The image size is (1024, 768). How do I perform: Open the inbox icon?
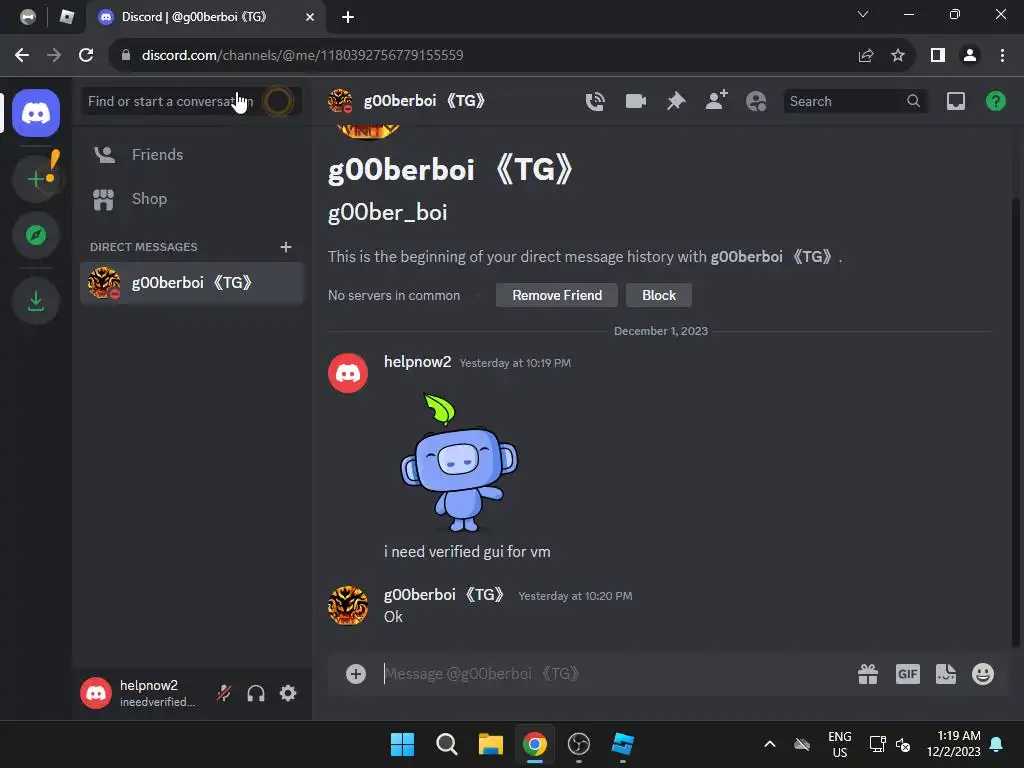(955, 101)
